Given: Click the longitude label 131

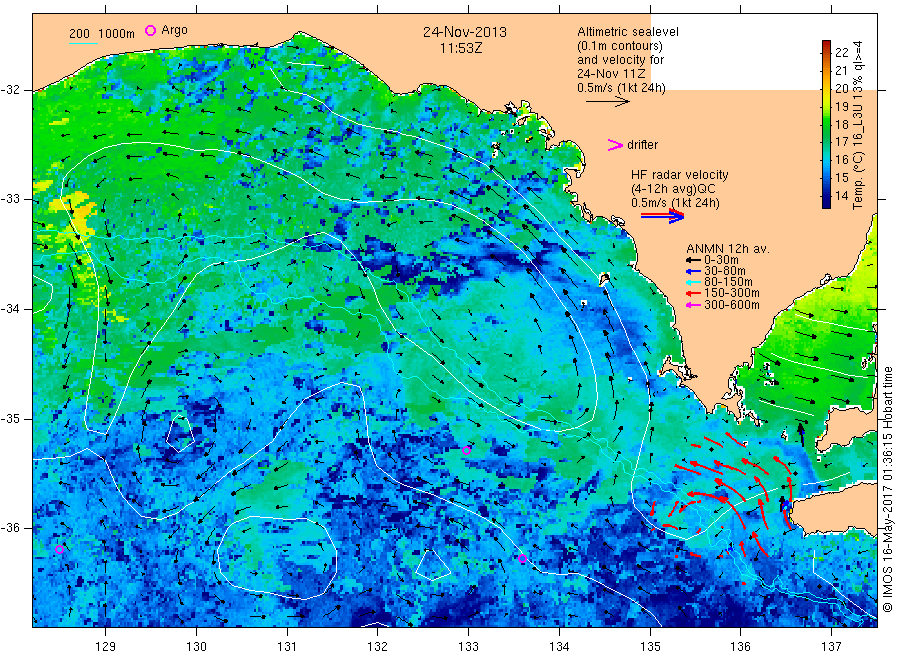Looking at the screenshot, I should [287, 647].
